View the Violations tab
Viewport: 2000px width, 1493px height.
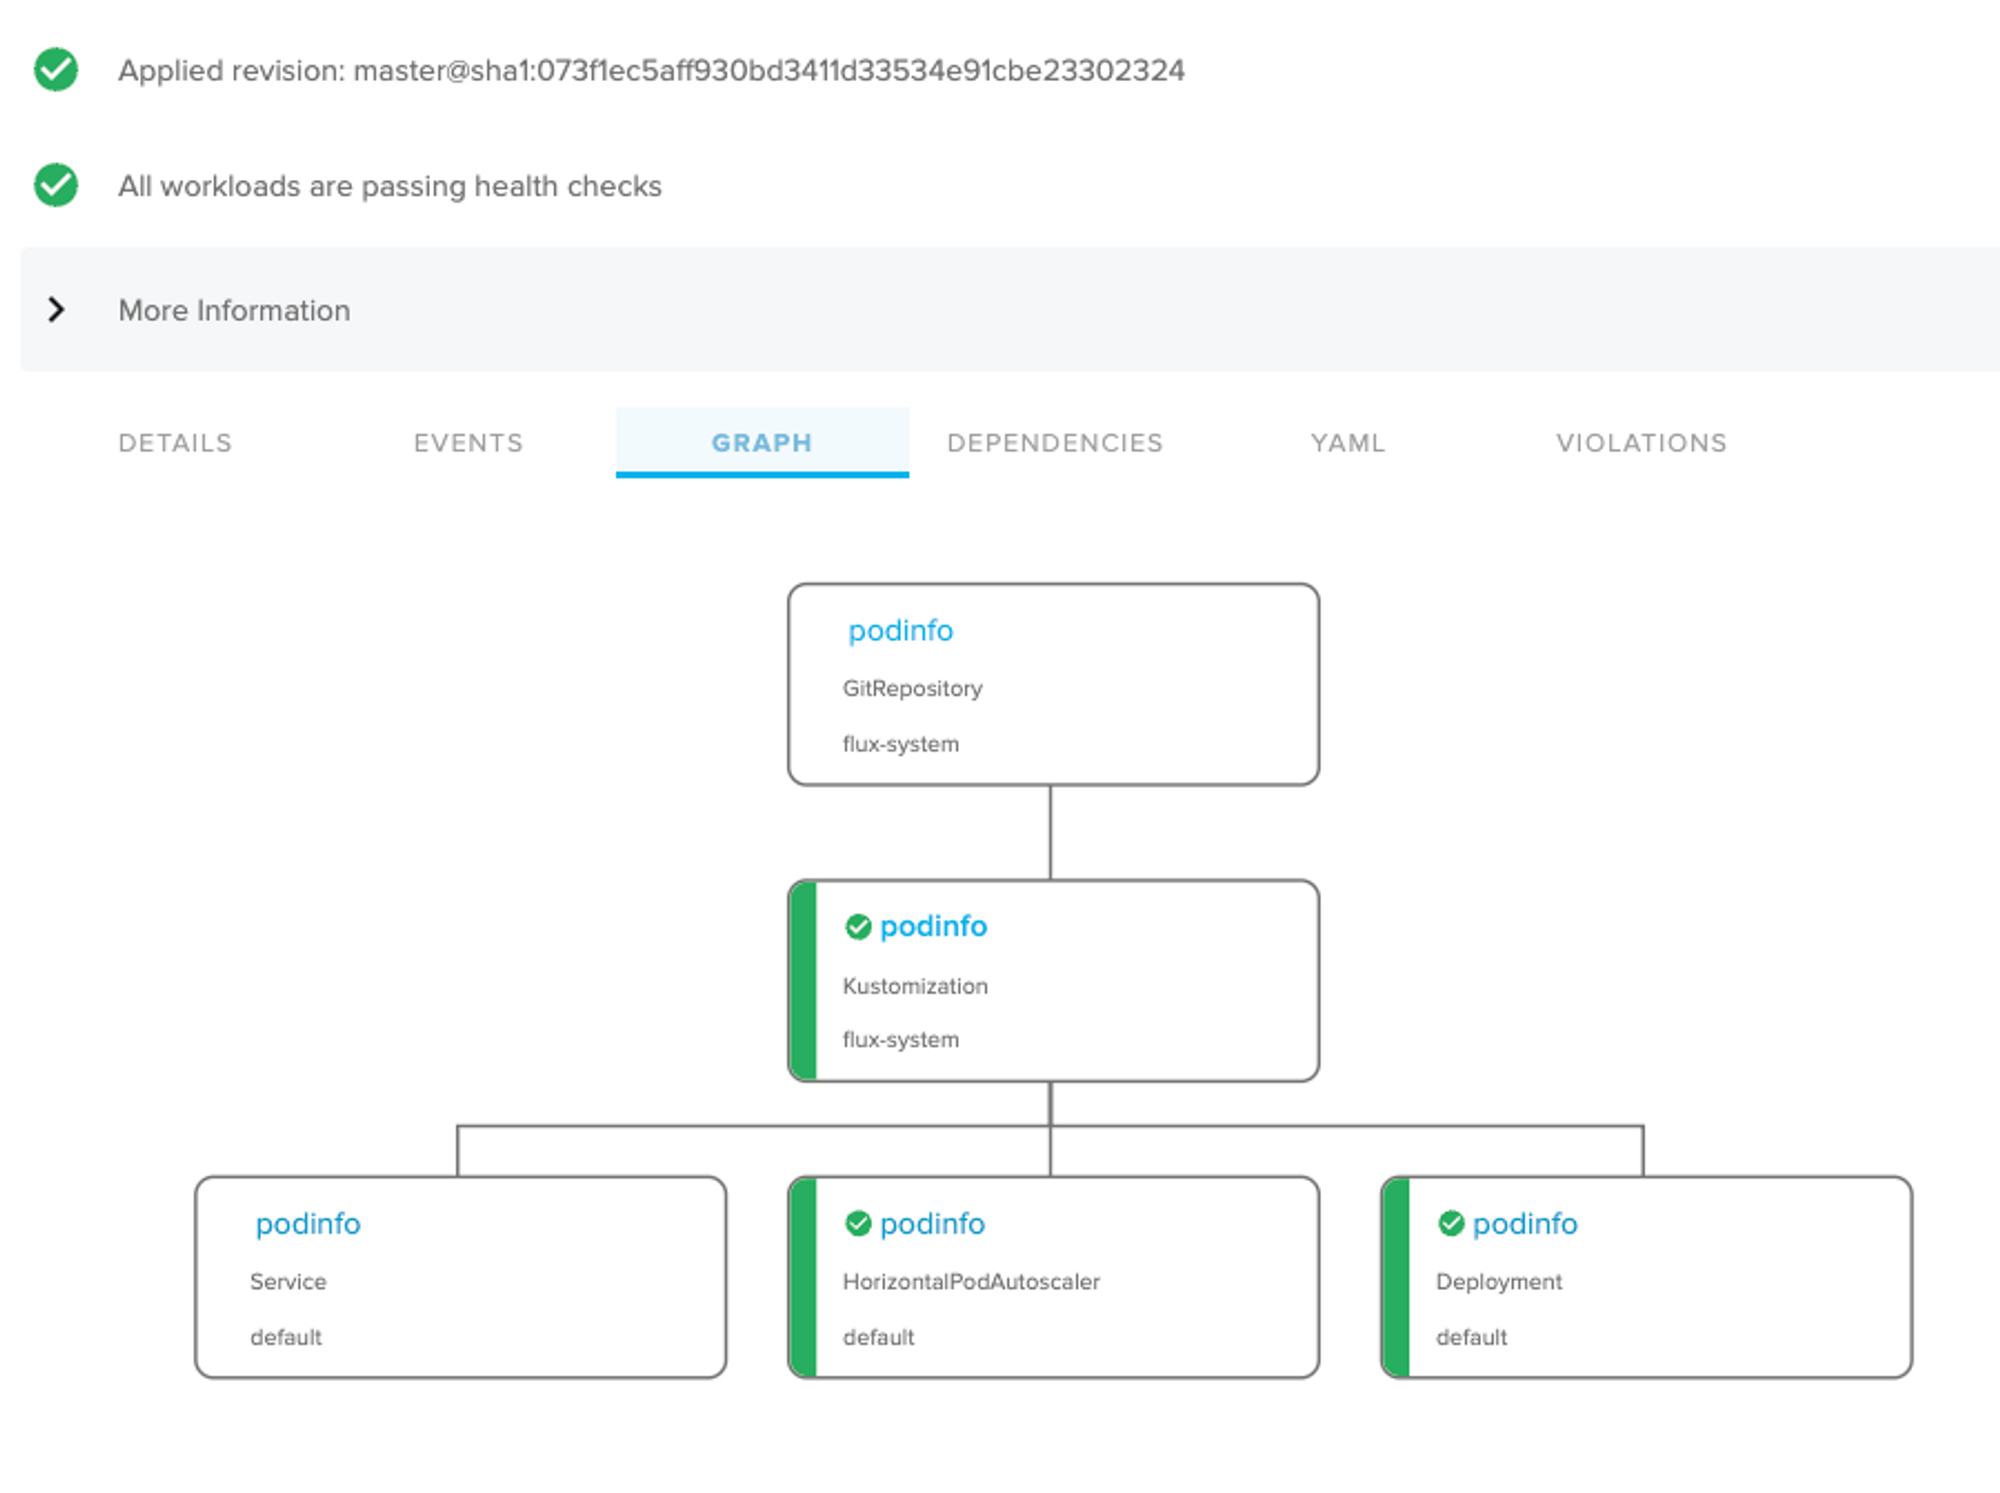1641,443
